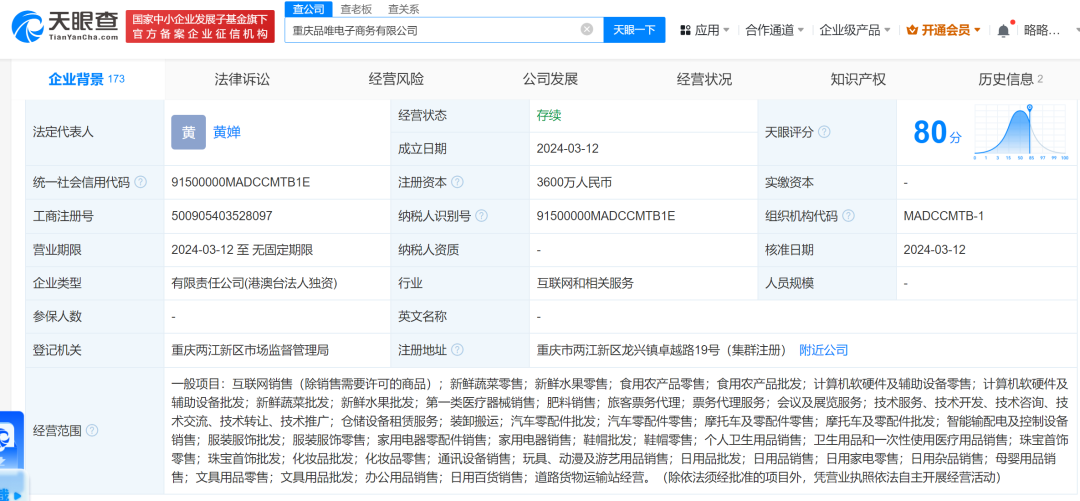This screenshot has width=1080, height=501.
Task: Expand the 合作通道 dropdown
Action: 775,30
